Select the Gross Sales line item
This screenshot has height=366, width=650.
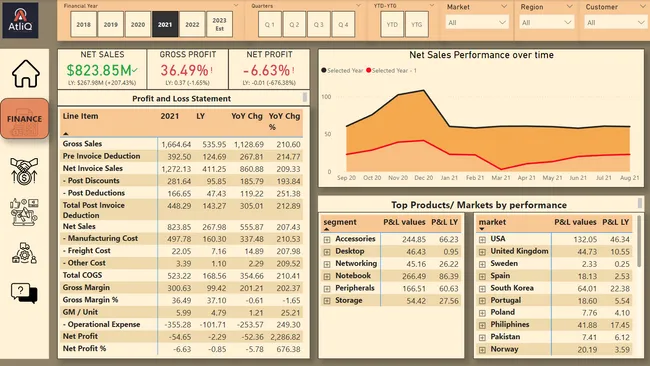click(x=82, y=144)
